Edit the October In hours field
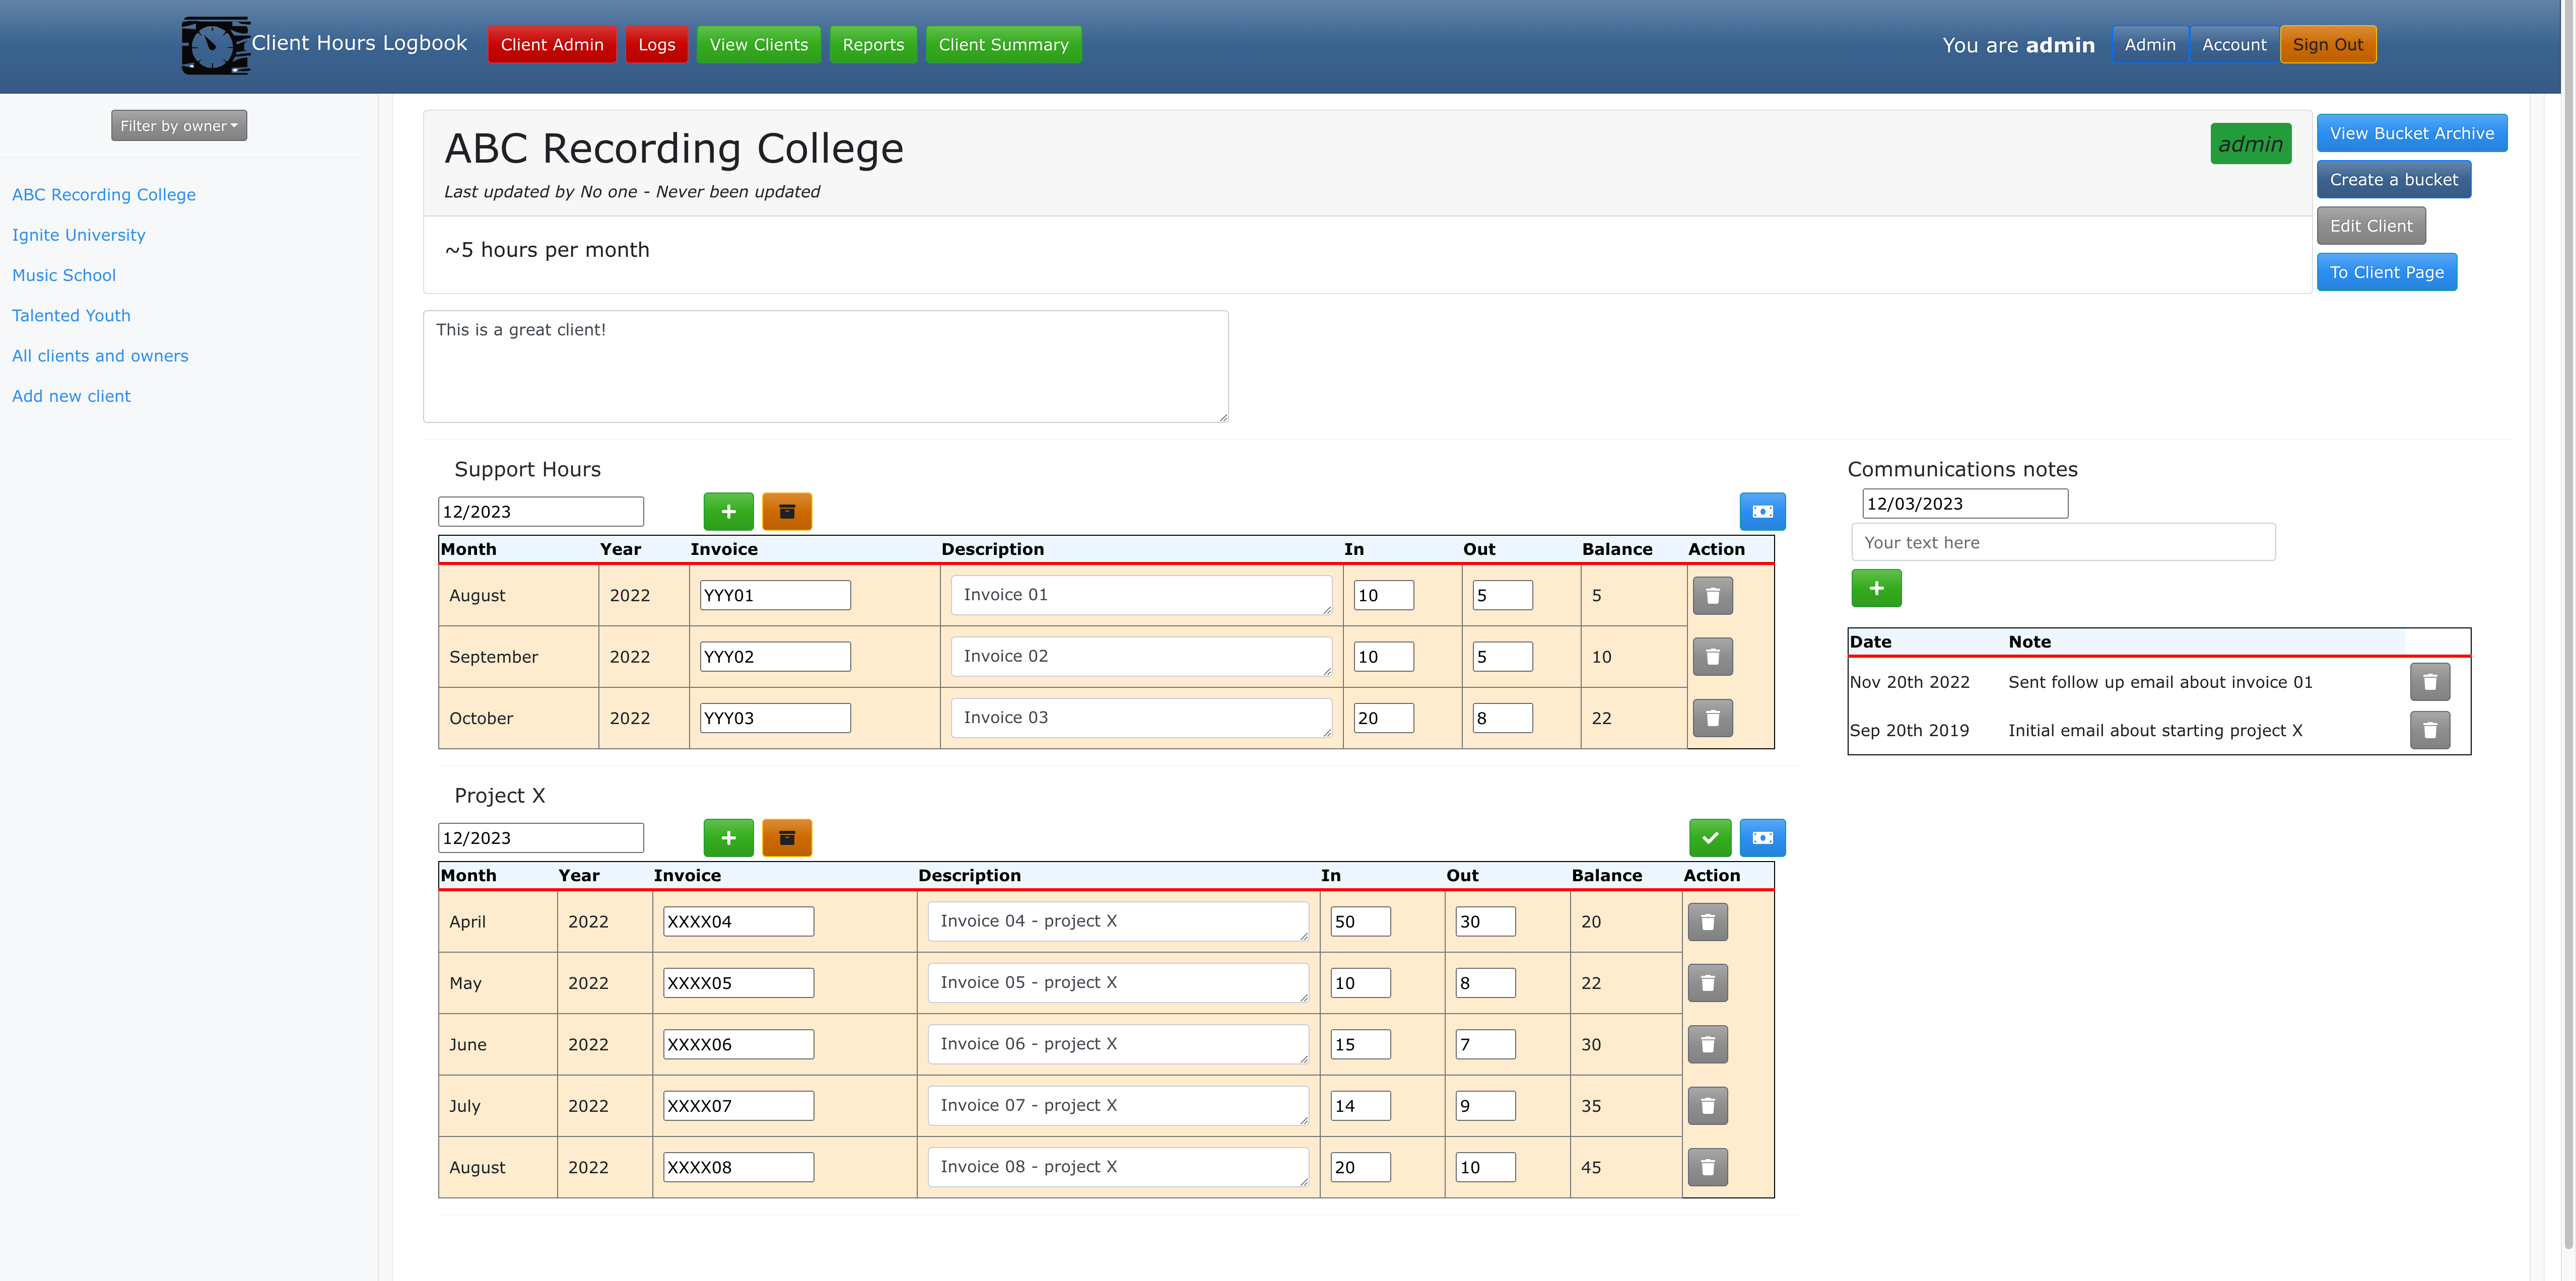 click(x=1383, y=717)
